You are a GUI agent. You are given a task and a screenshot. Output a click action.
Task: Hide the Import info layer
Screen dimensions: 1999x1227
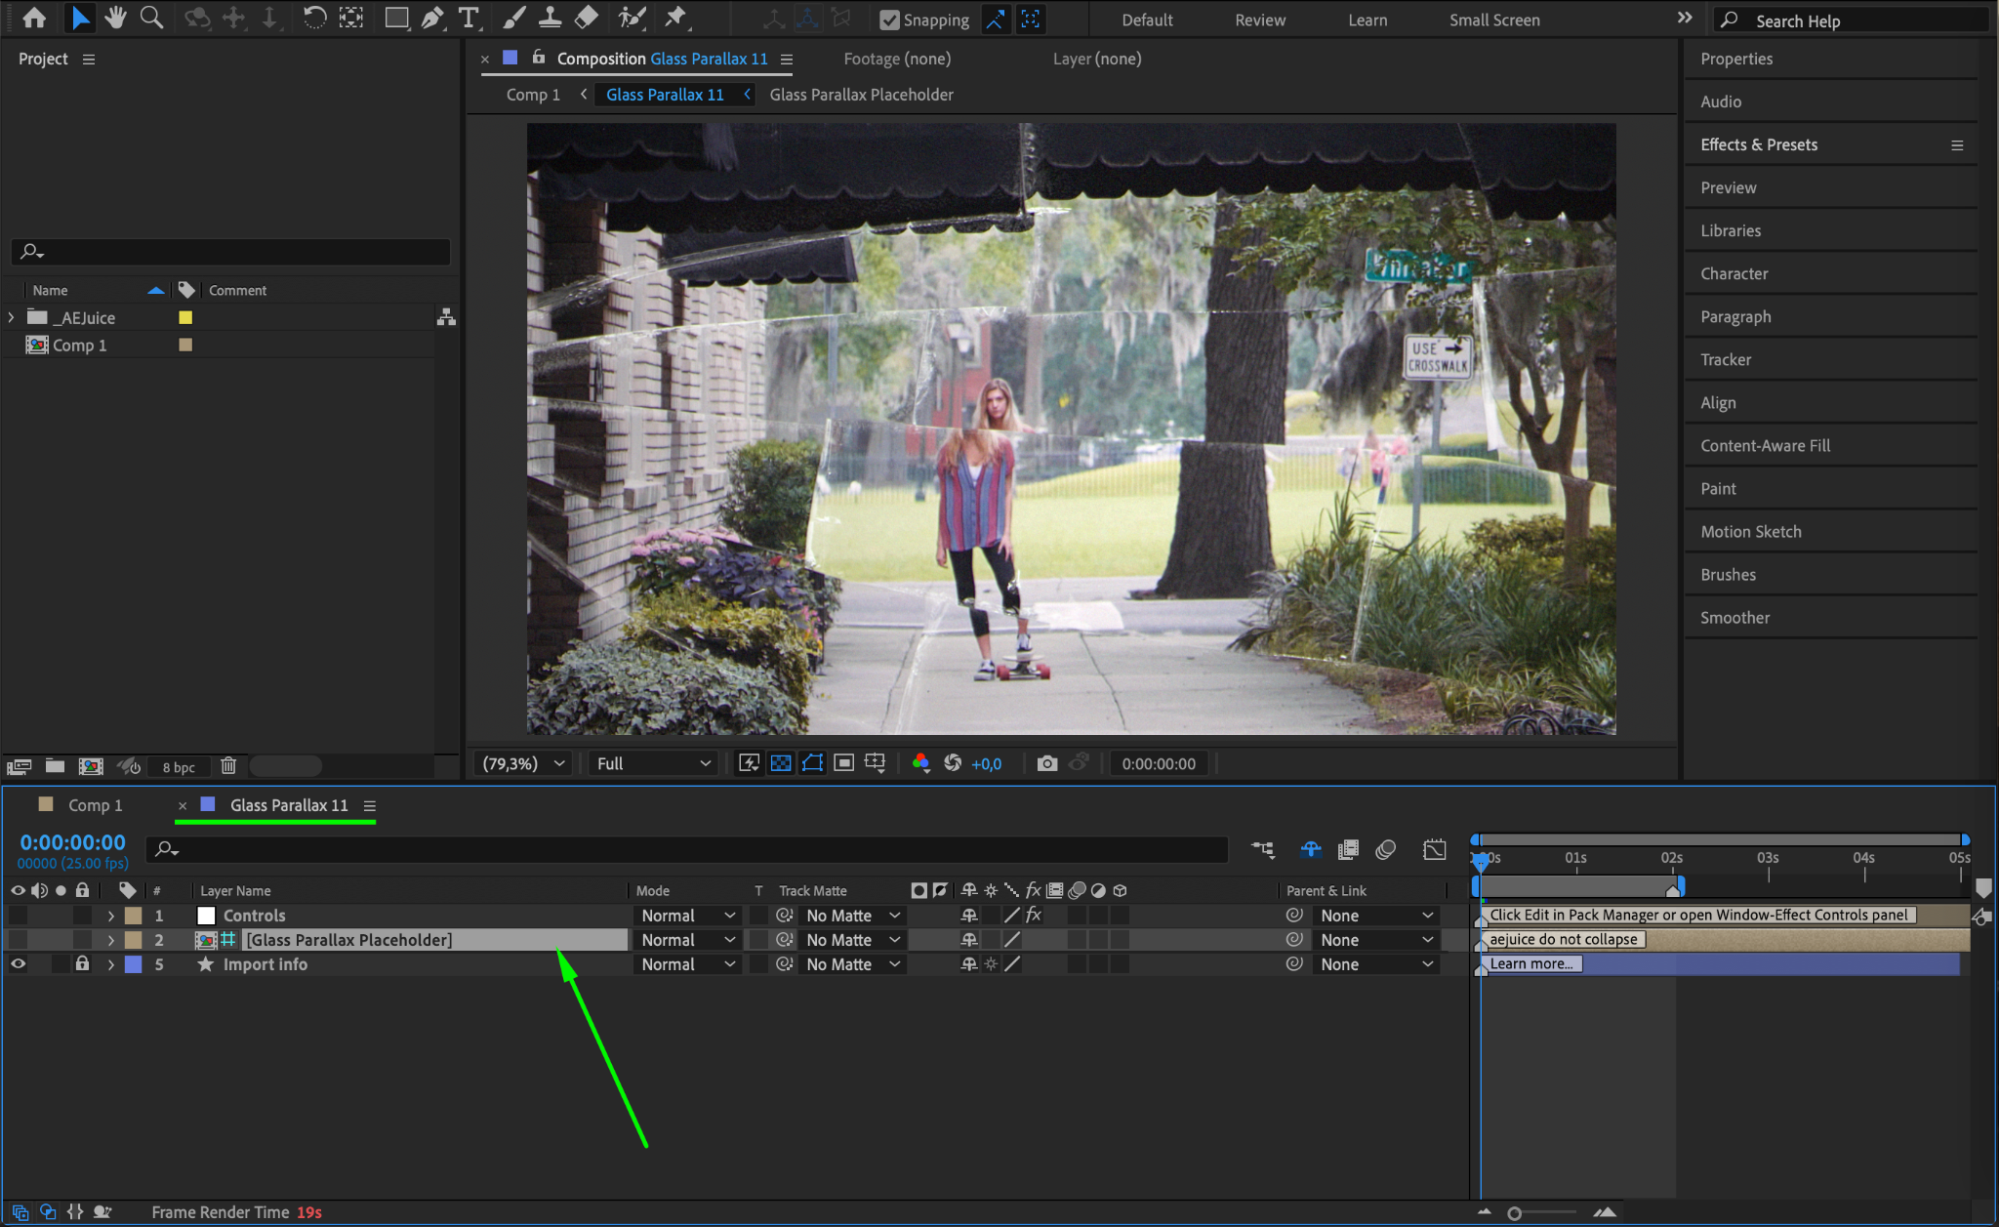pos(18,964)
